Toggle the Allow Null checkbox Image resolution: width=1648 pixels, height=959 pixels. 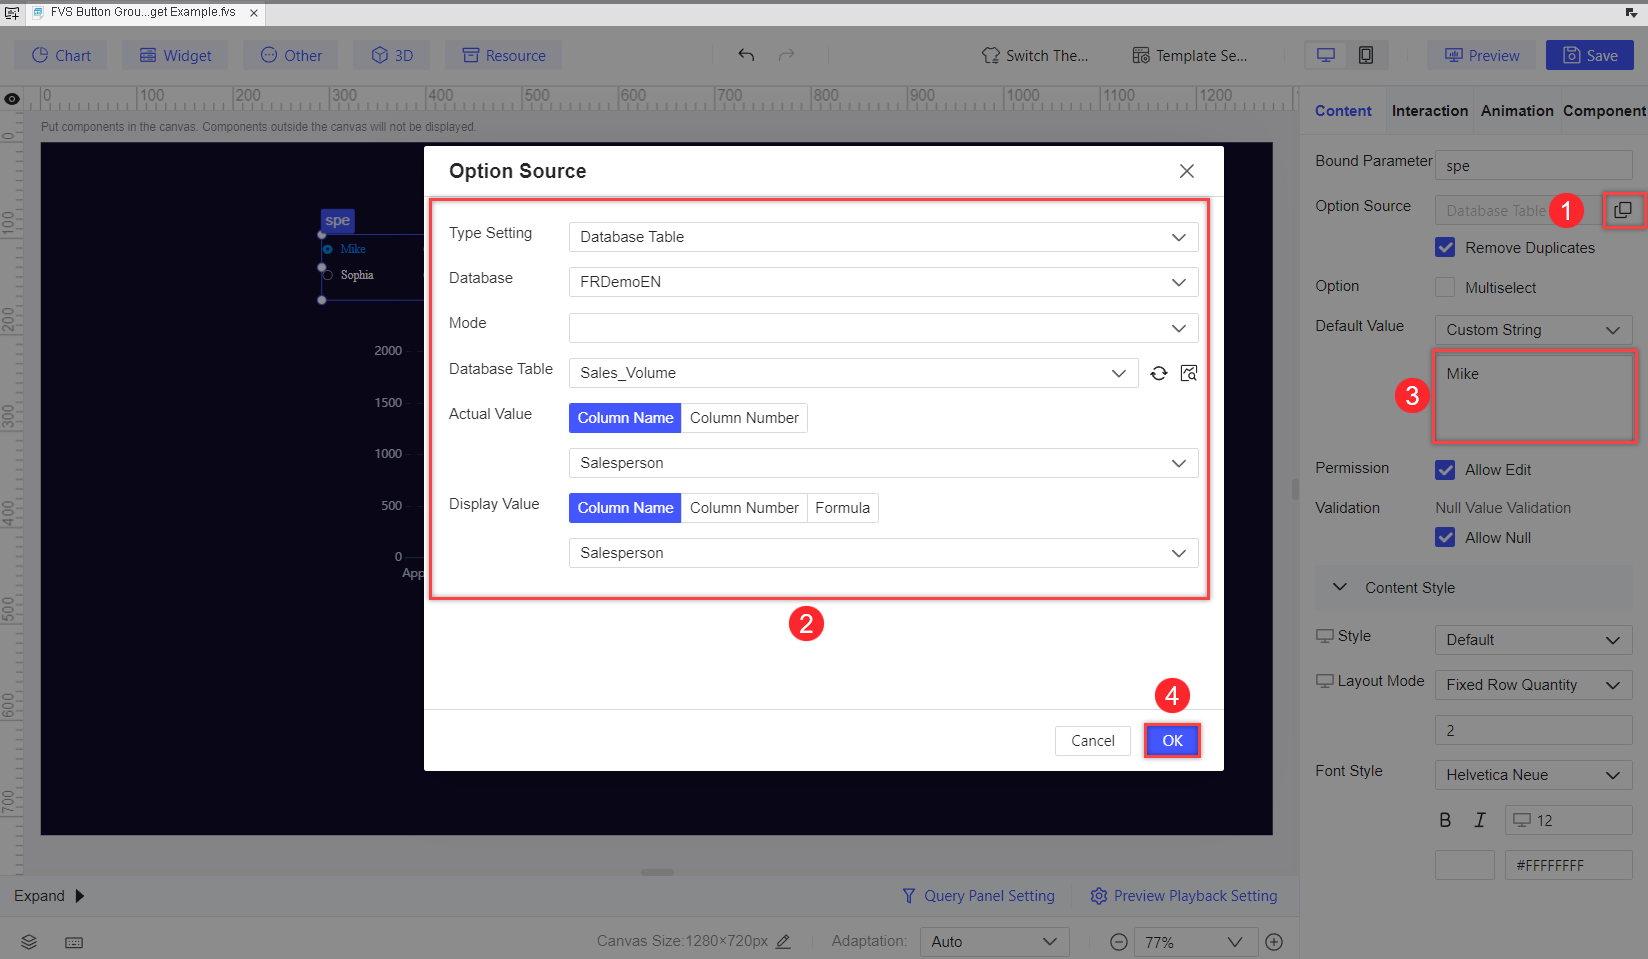pos(1445,537)
